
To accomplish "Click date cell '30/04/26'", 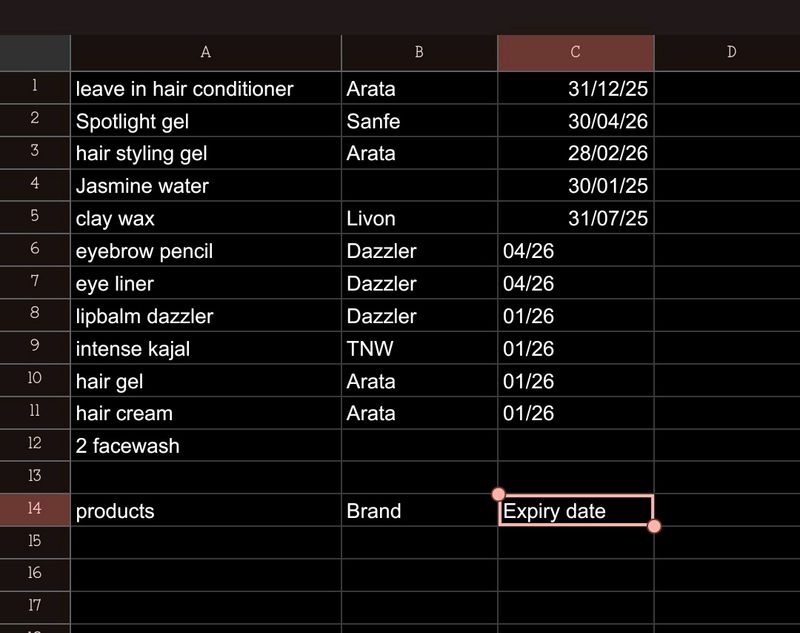I will click(576, 121).
